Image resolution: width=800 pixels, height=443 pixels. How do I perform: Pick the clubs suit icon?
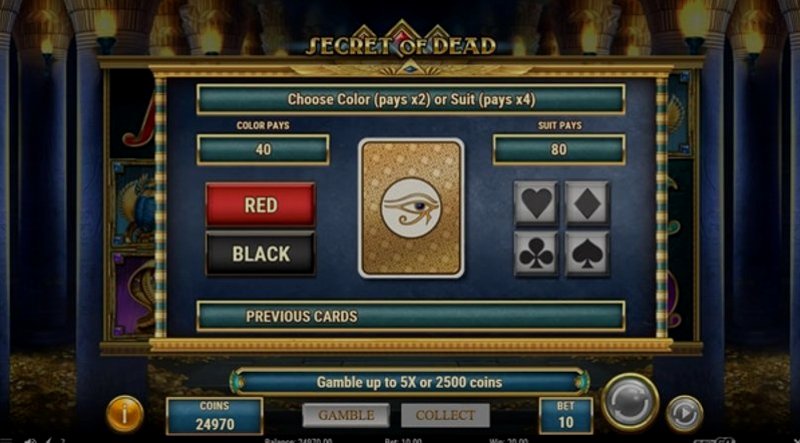pos(536,254)
